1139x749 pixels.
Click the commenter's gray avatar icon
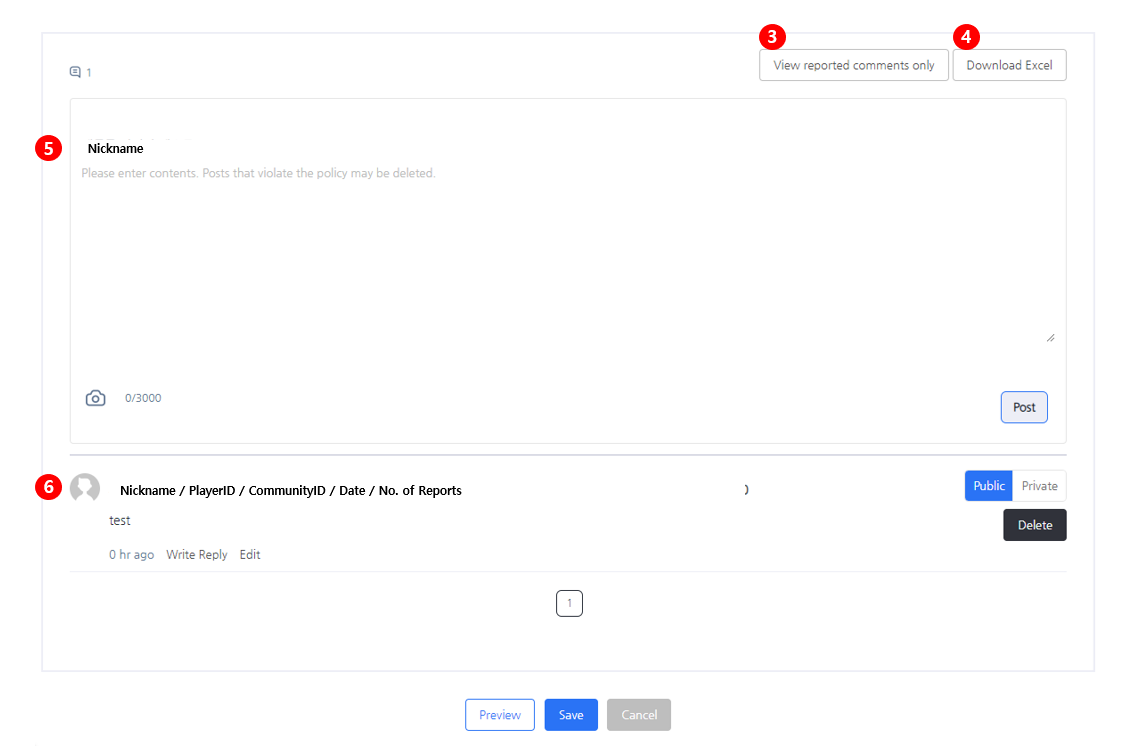[85, 488]
